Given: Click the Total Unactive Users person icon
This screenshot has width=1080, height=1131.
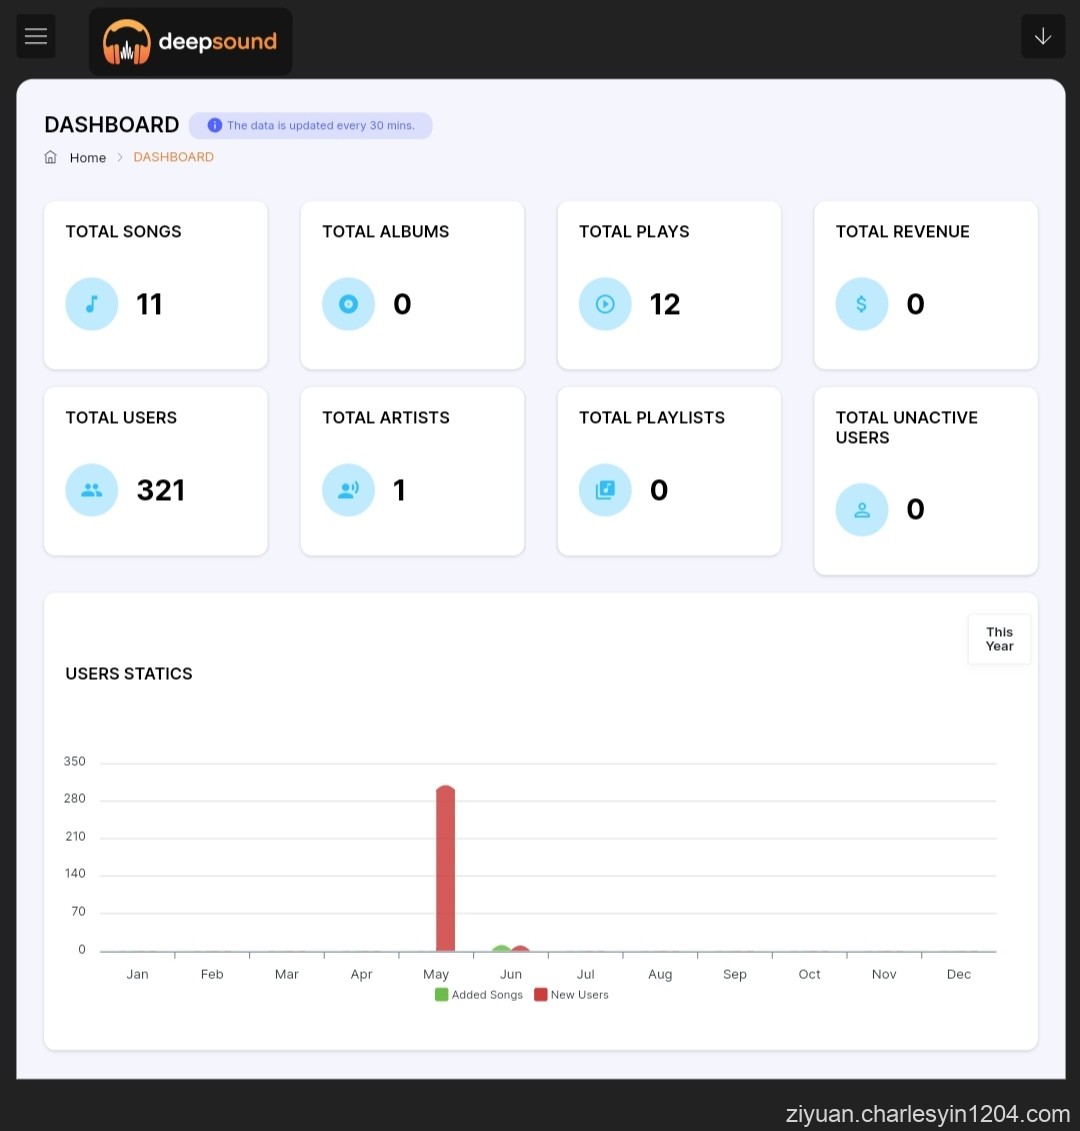Looking at the screenshot, I should pos(861,510).
